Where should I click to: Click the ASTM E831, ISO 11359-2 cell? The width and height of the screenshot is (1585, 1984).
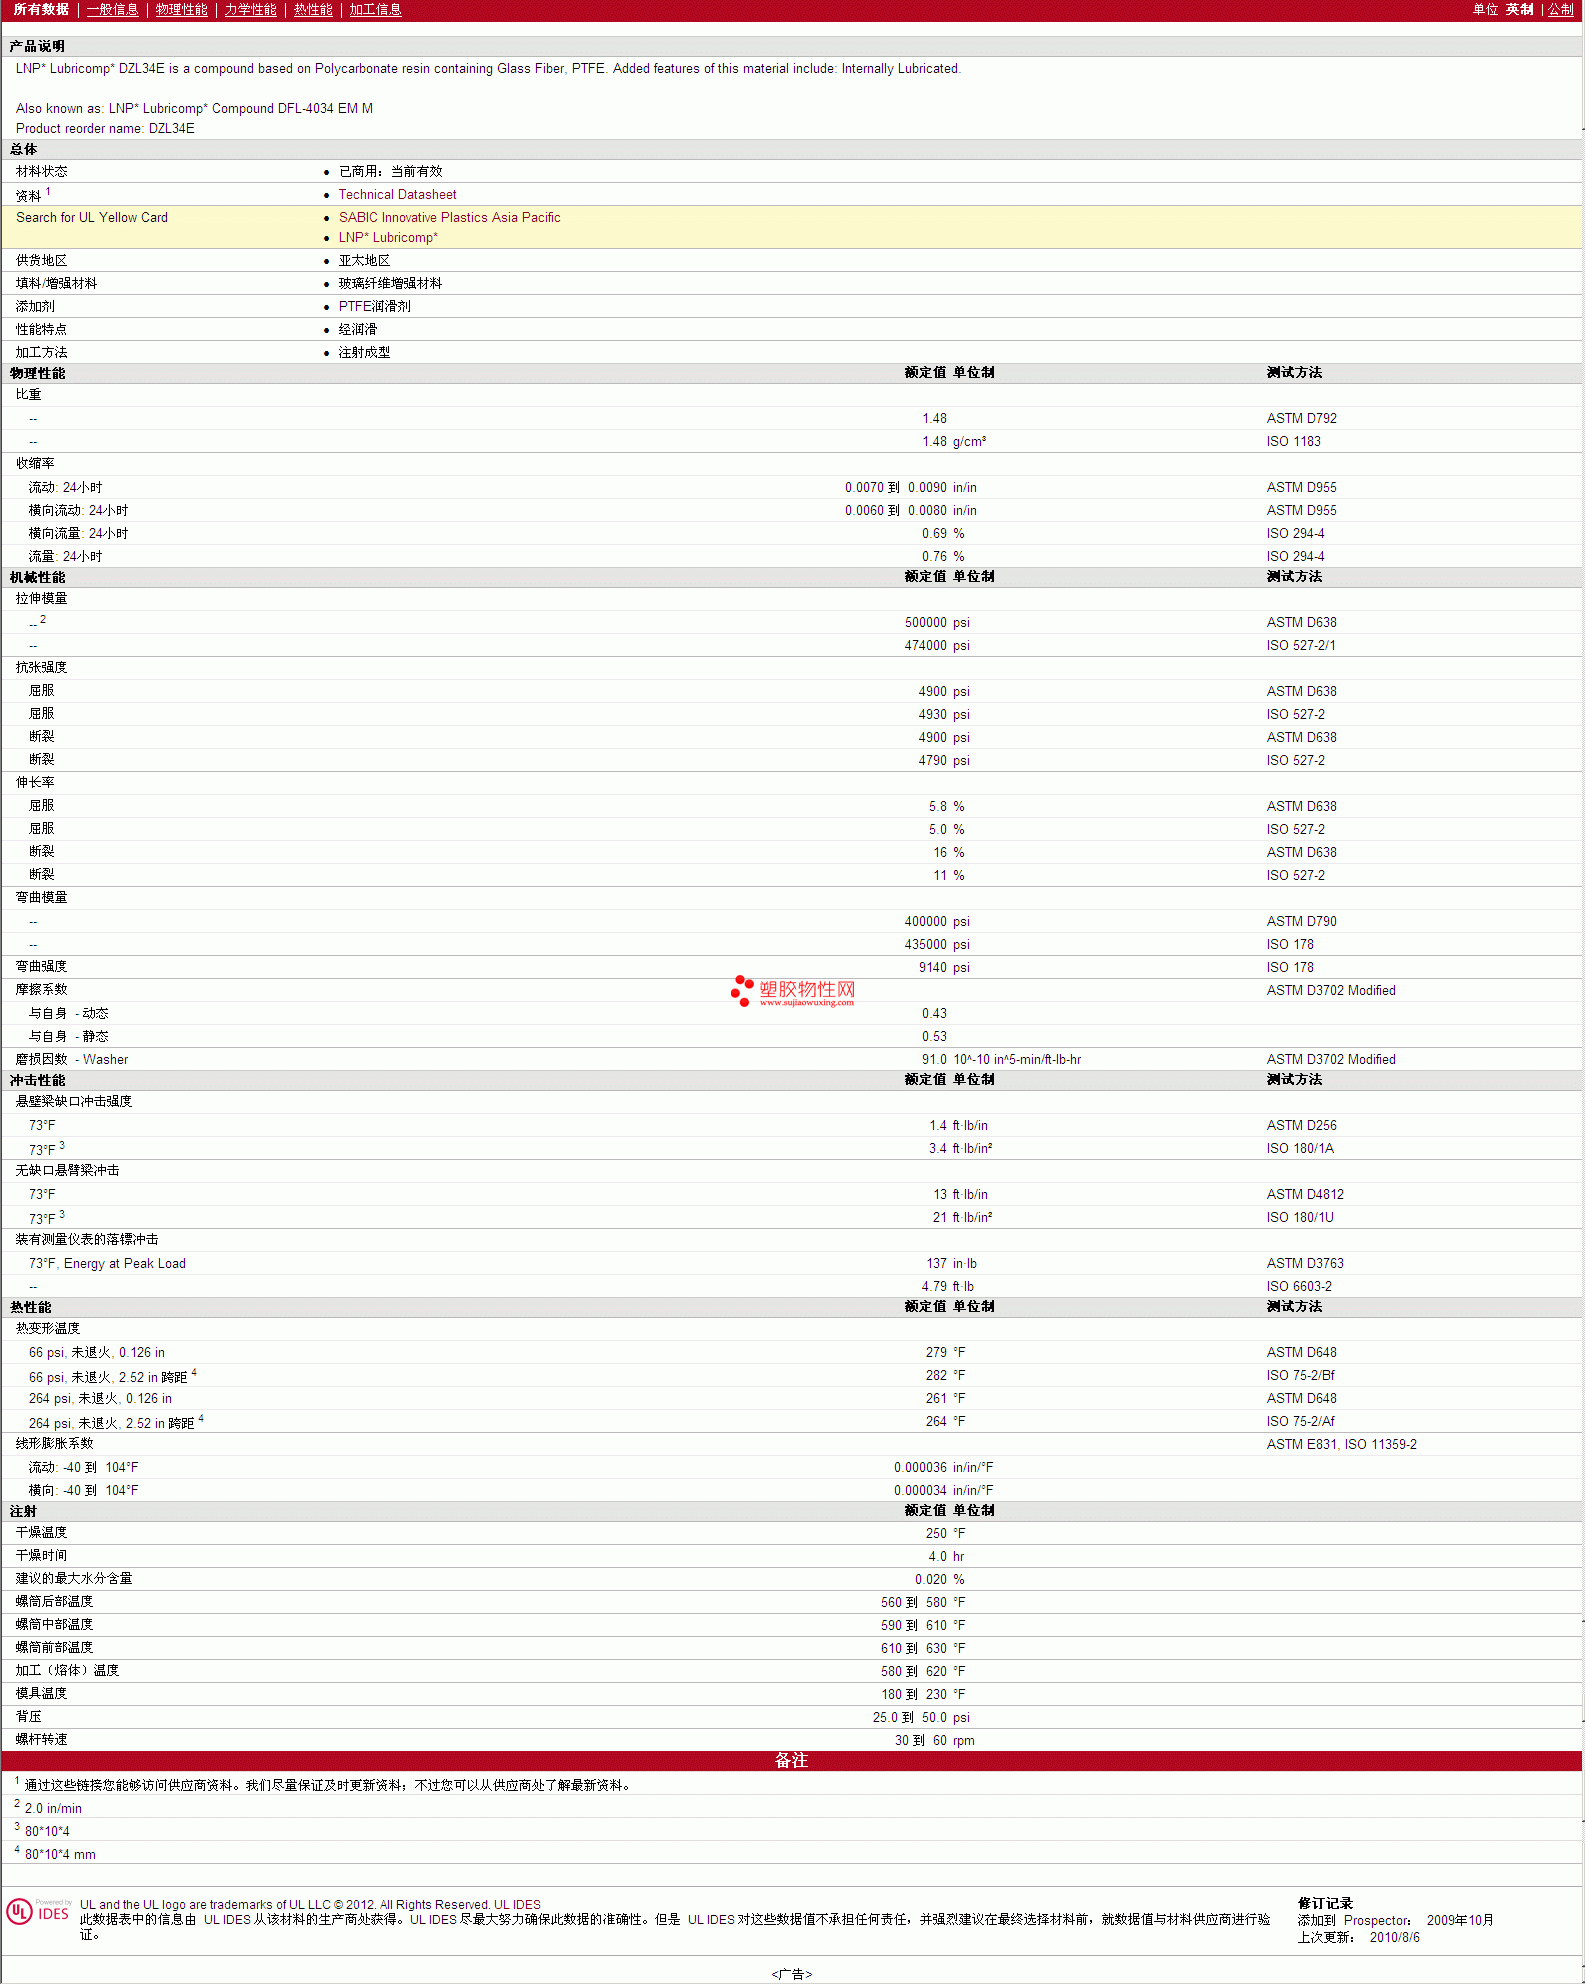click(x=1341, y=1445)
